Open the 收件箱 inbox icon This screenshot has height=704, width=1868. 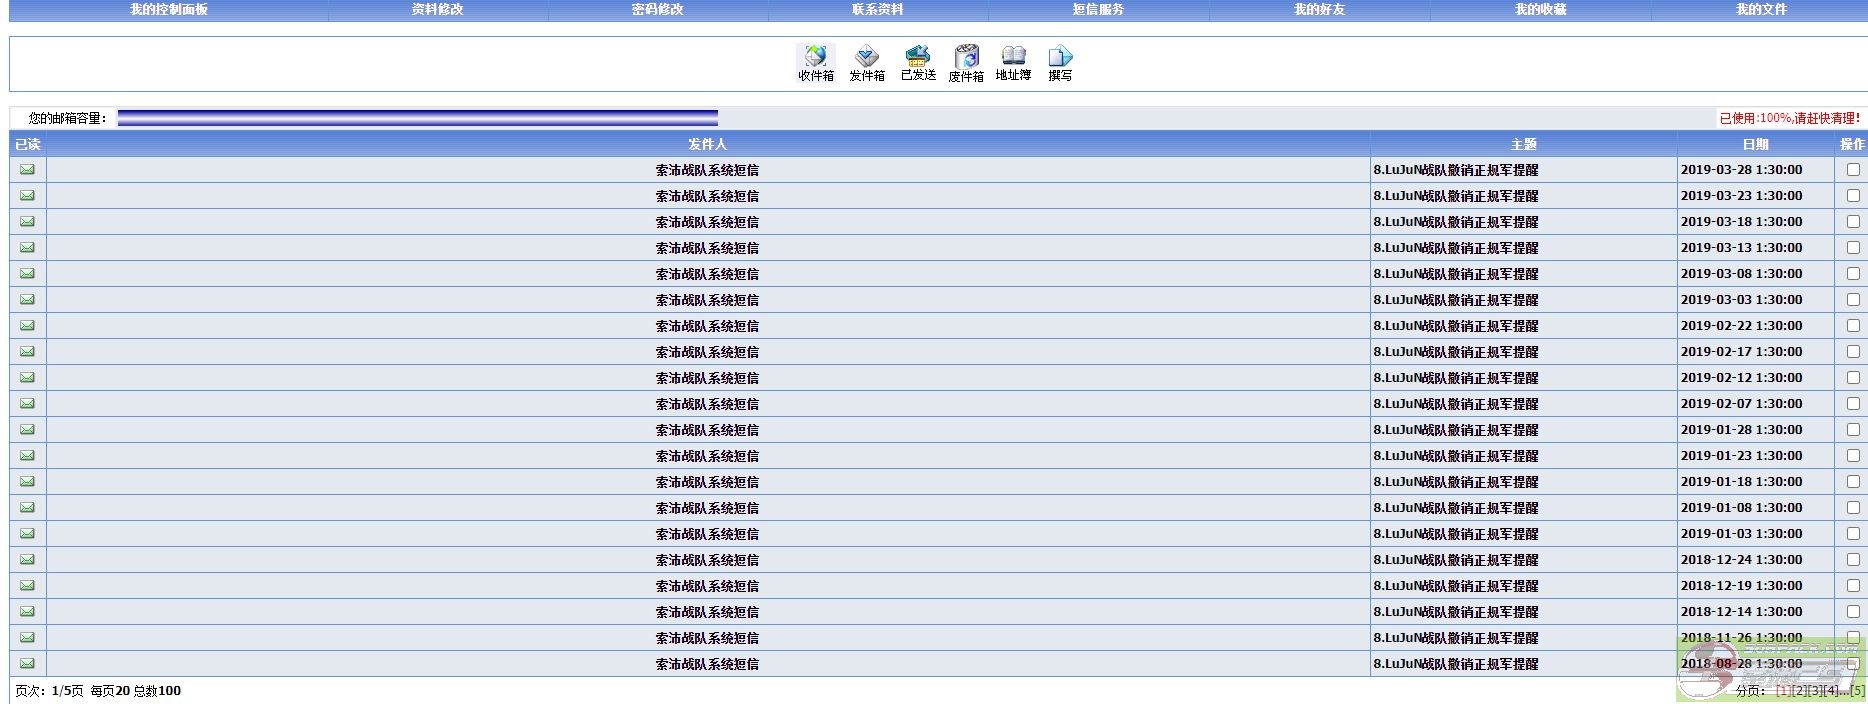[x=816, y=63]
